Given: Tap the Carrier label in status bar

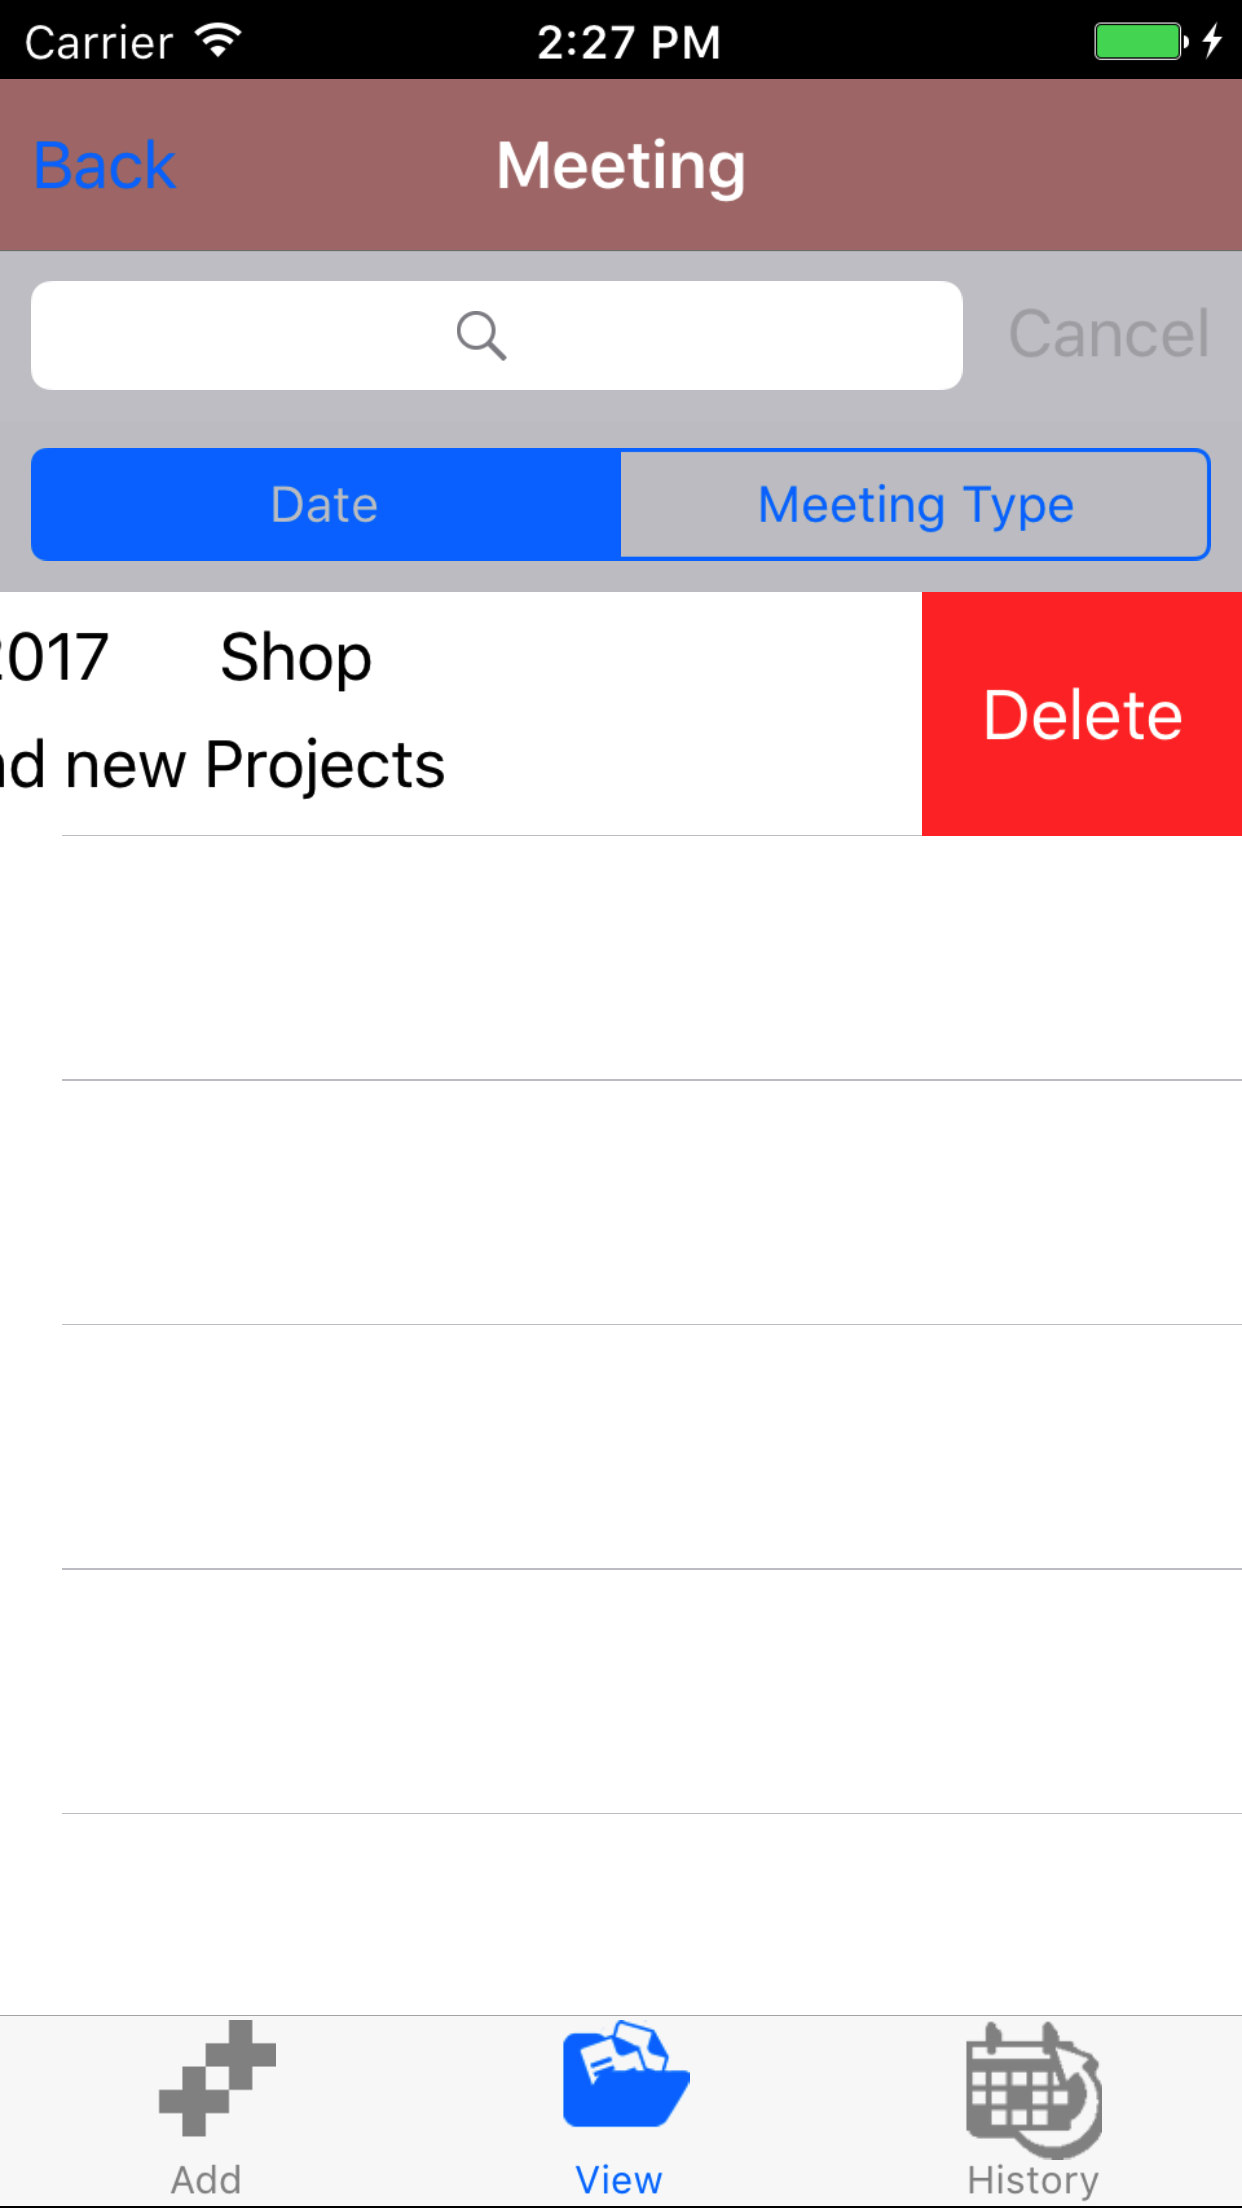Looking at the screenshot, I should (99, 42).
